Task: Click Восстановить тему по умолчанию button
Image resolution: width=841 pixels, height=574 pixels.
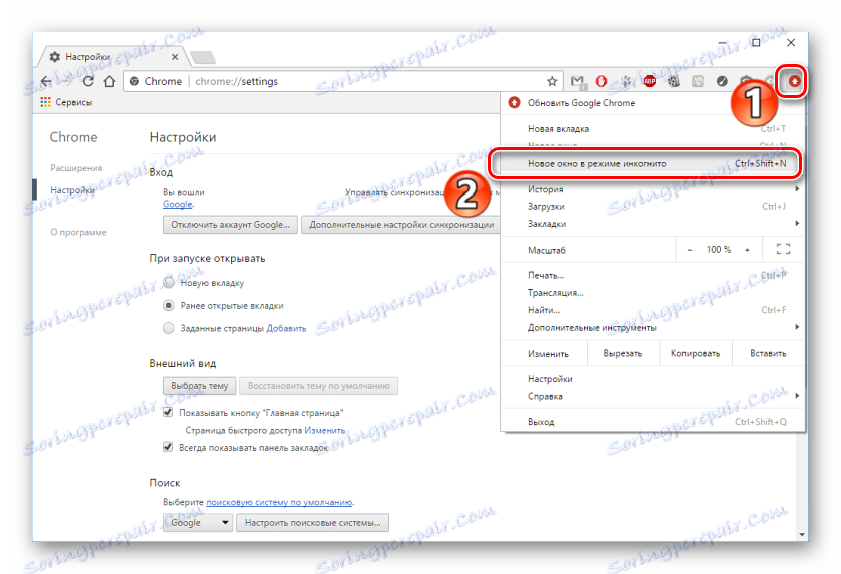Action: (x=319, y=386)
